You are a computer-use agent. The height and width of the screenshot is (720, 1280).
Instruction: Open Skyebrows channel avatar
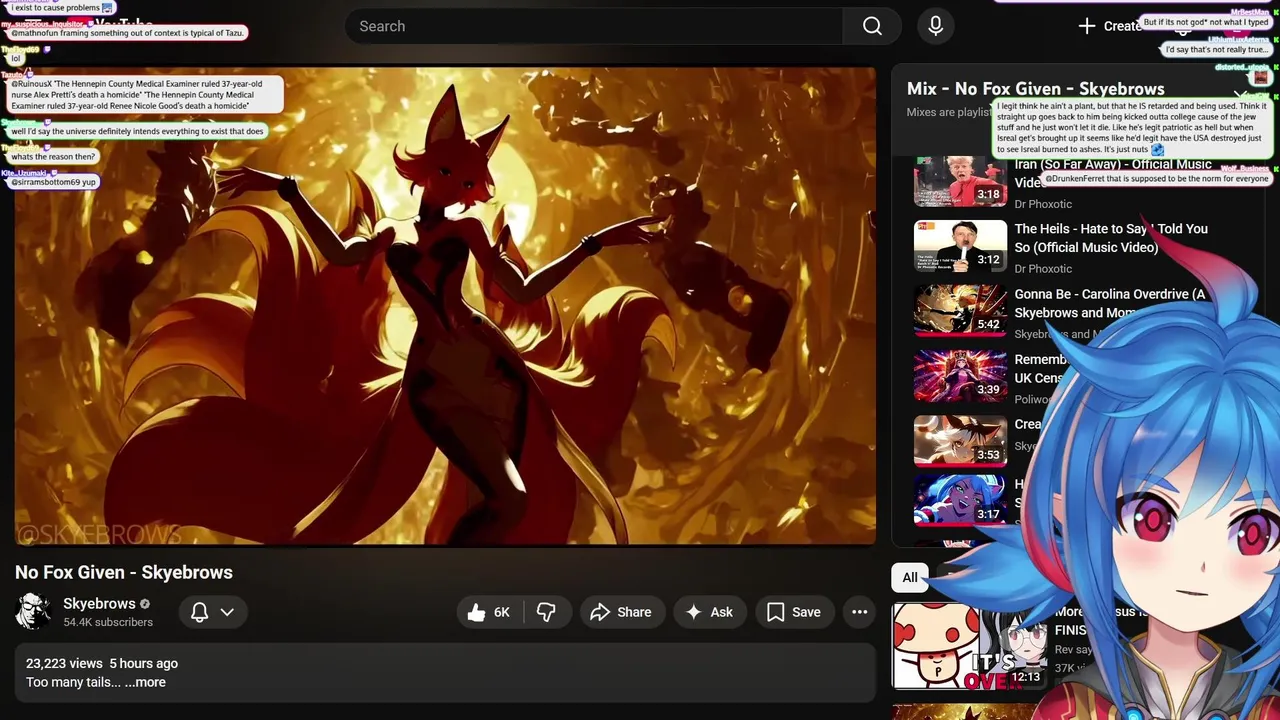pos(34,612)
